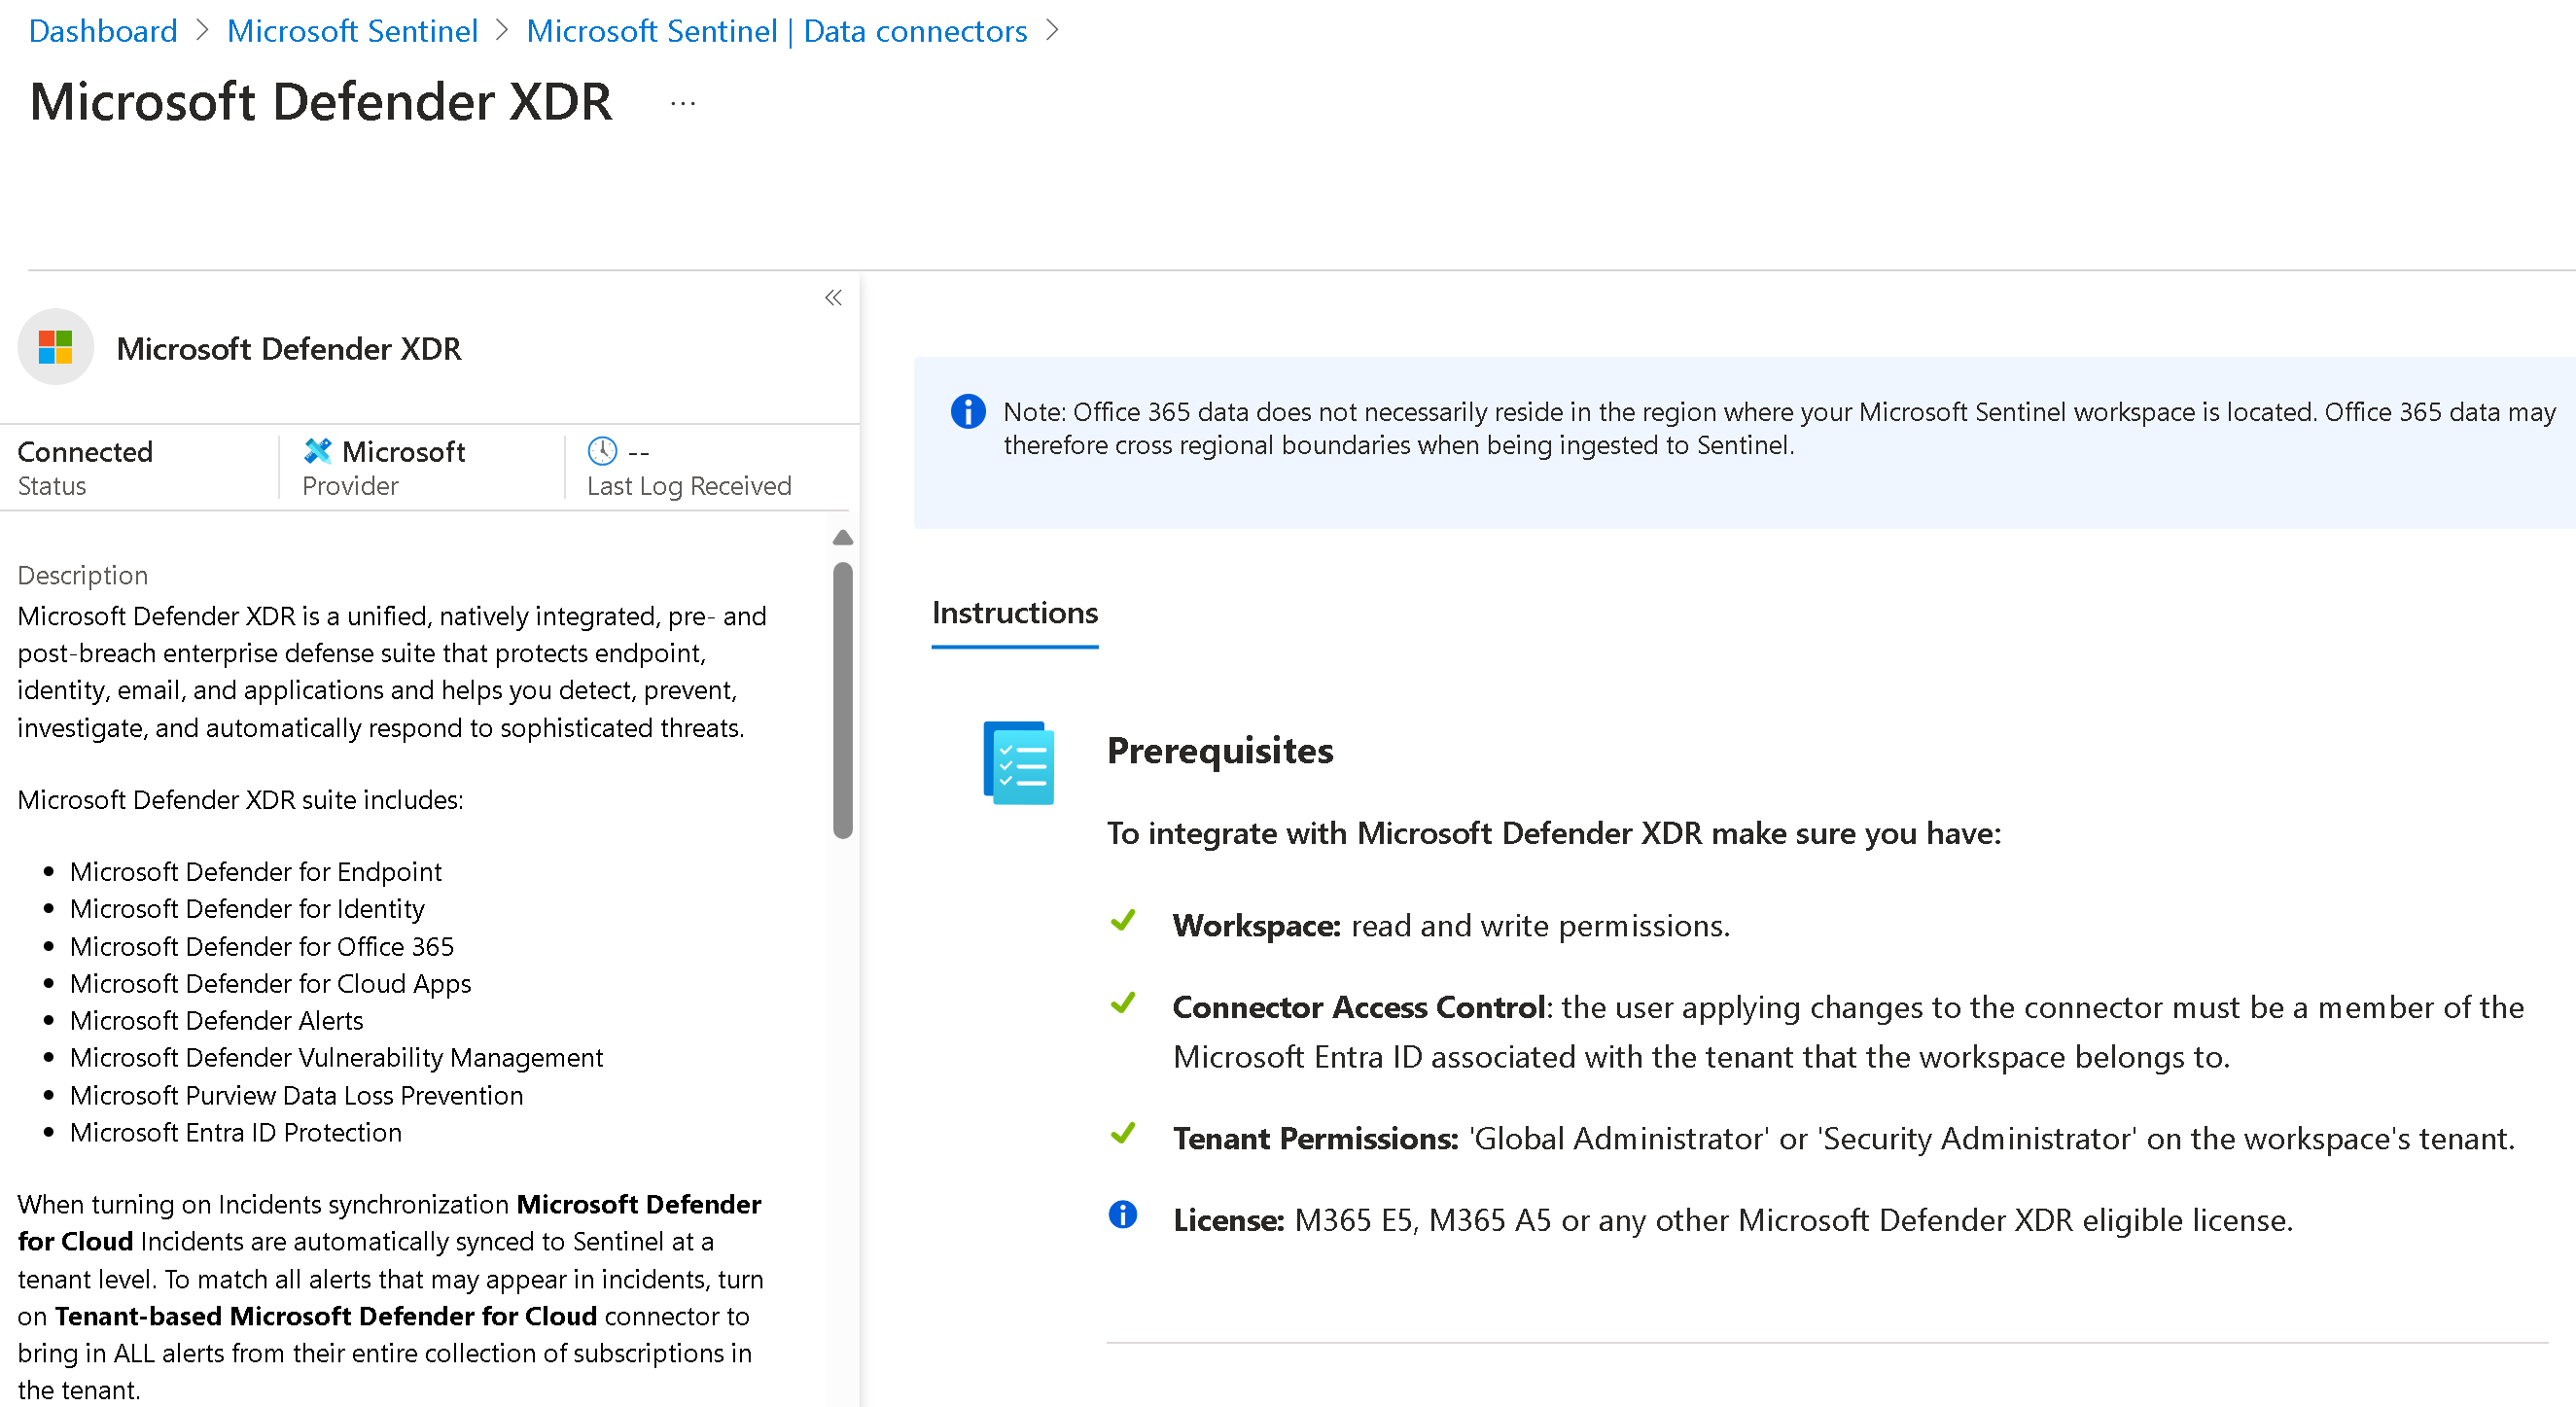Click the chevron after Data connectors breadcrumb
Viewport: 2576px width, 1407px height.
coord(1052,31)
